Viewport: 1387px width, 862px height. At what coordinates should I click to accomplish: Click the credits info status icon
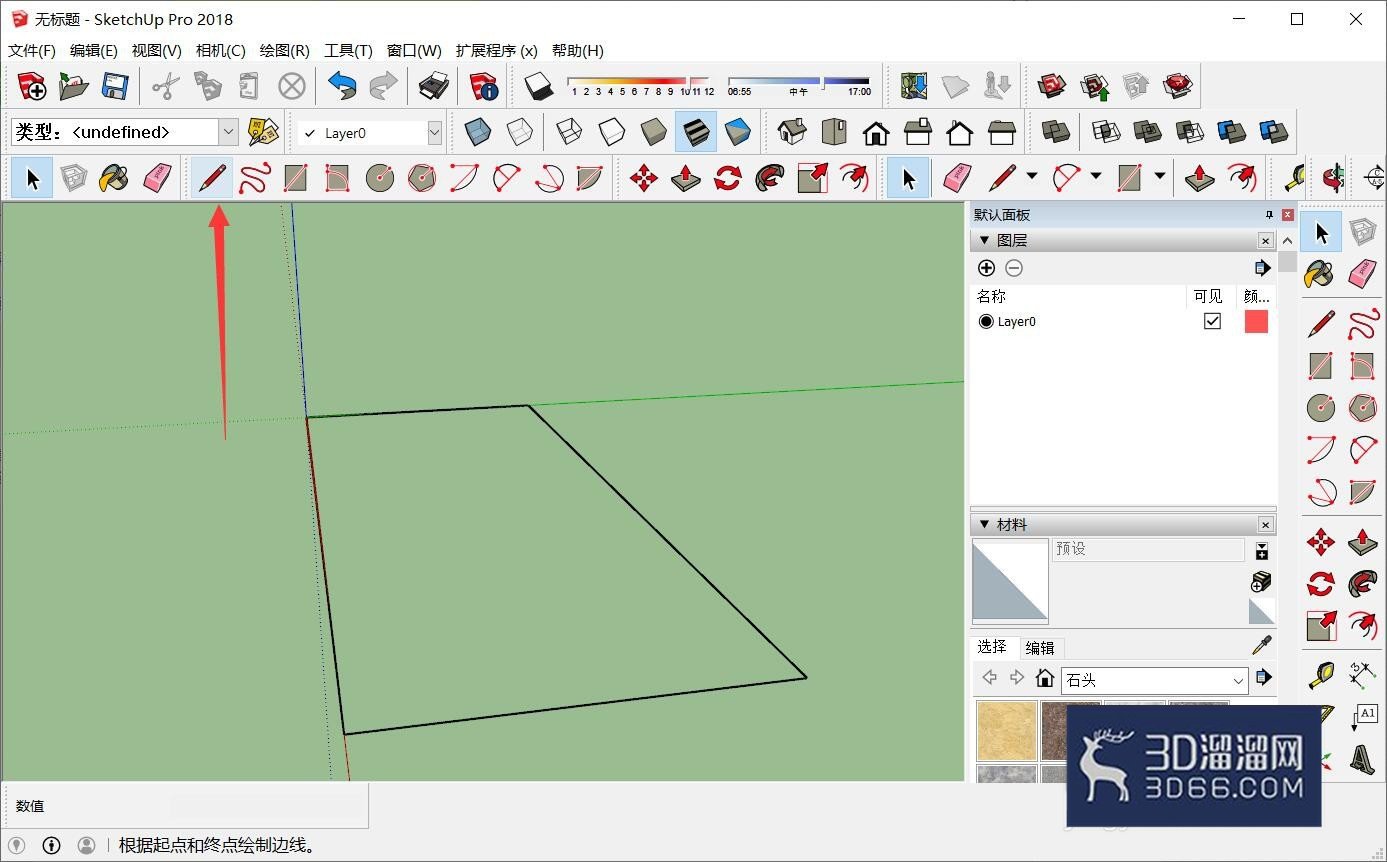pyautogui.click(x=51, y=846)
